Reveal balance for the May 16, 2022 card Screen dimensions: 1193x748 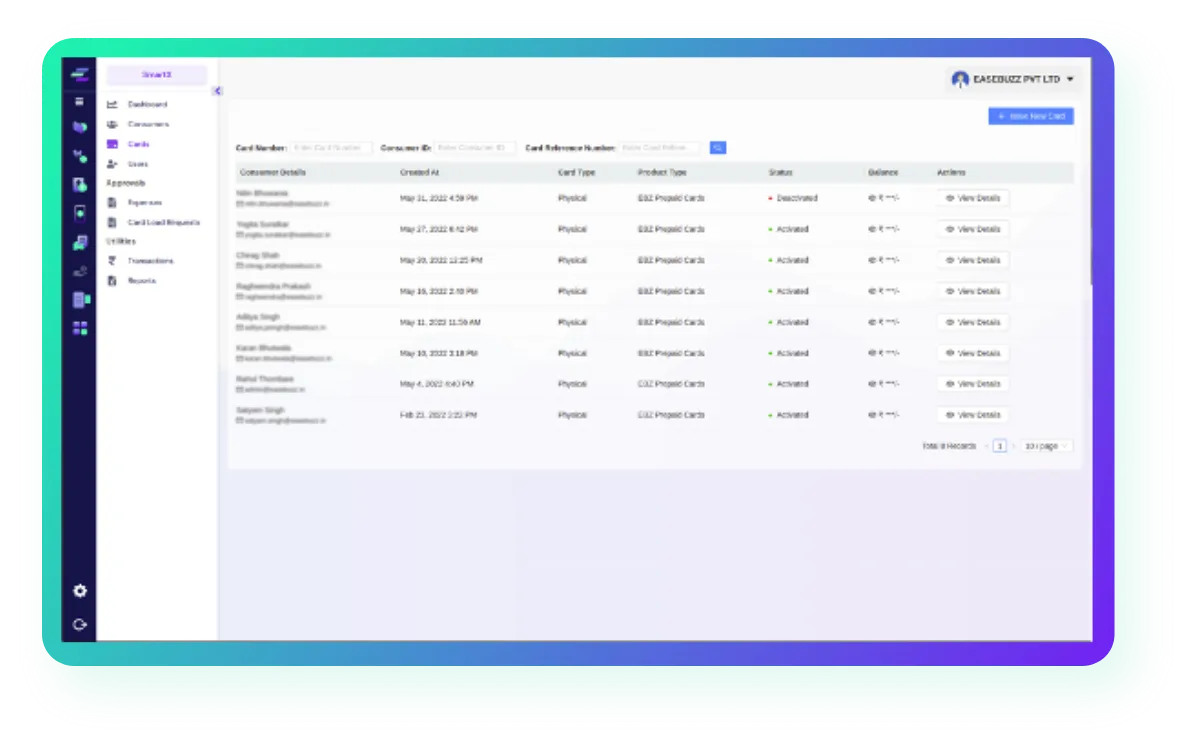[872, 291]
